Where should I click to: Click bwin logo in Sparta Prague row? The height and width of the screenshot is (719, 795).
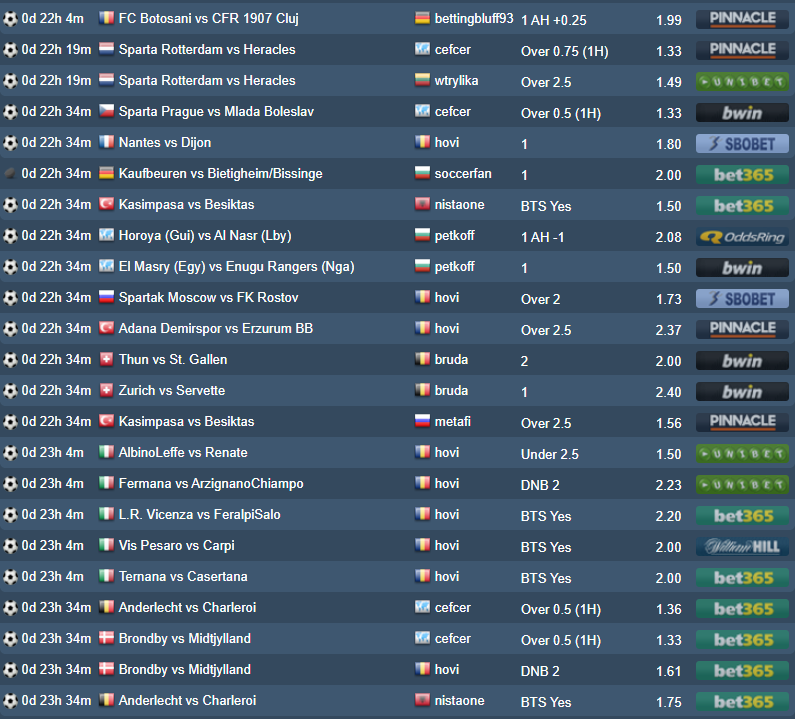click(742, 113)
